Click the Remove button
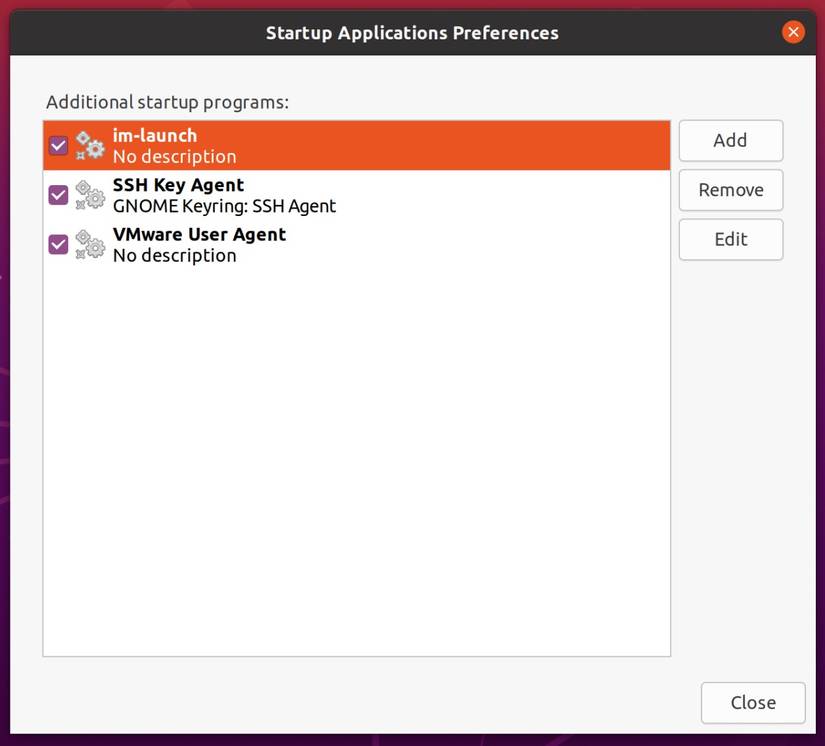This screenshot has width=825, height=746. [x=731, y=190]
